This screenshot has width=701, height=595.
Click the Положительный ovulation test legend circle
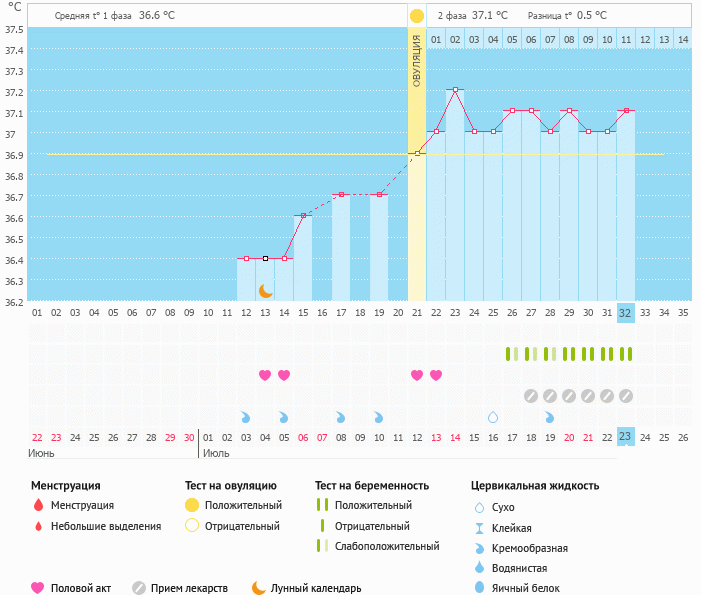[x=192, y=505]
